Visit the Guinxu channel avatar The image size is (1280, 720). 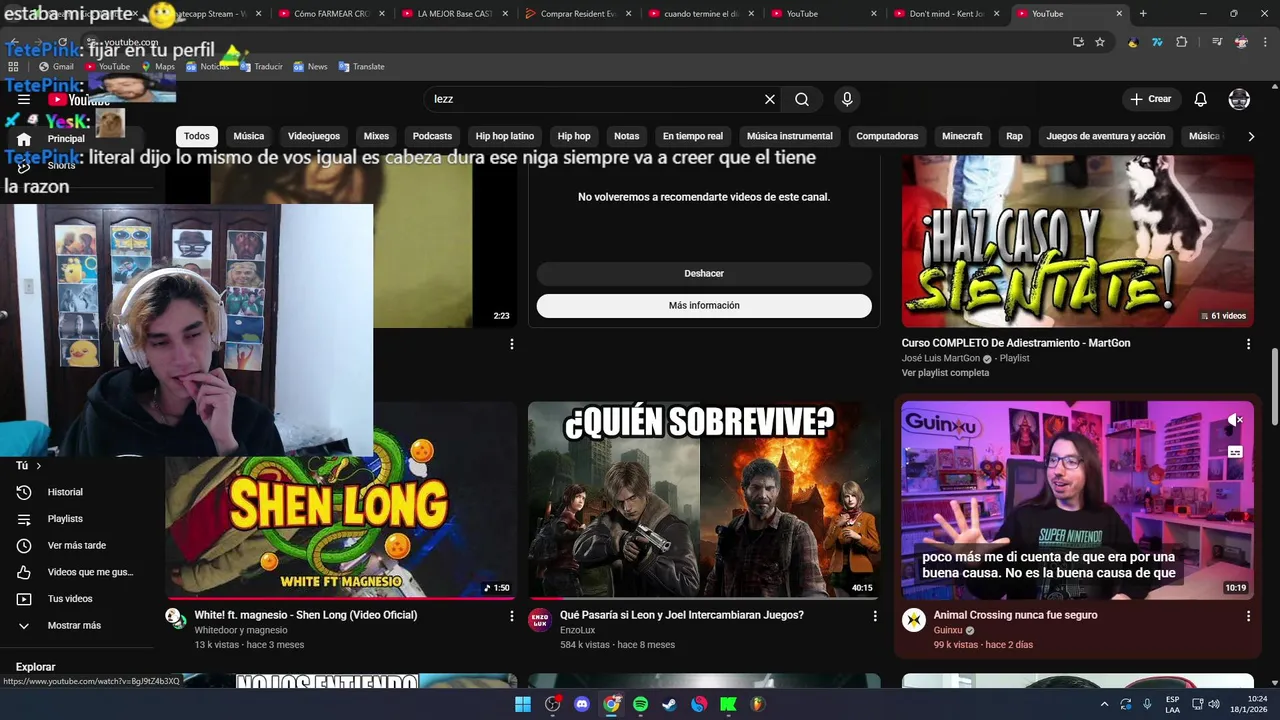click(x=914, y=619)
